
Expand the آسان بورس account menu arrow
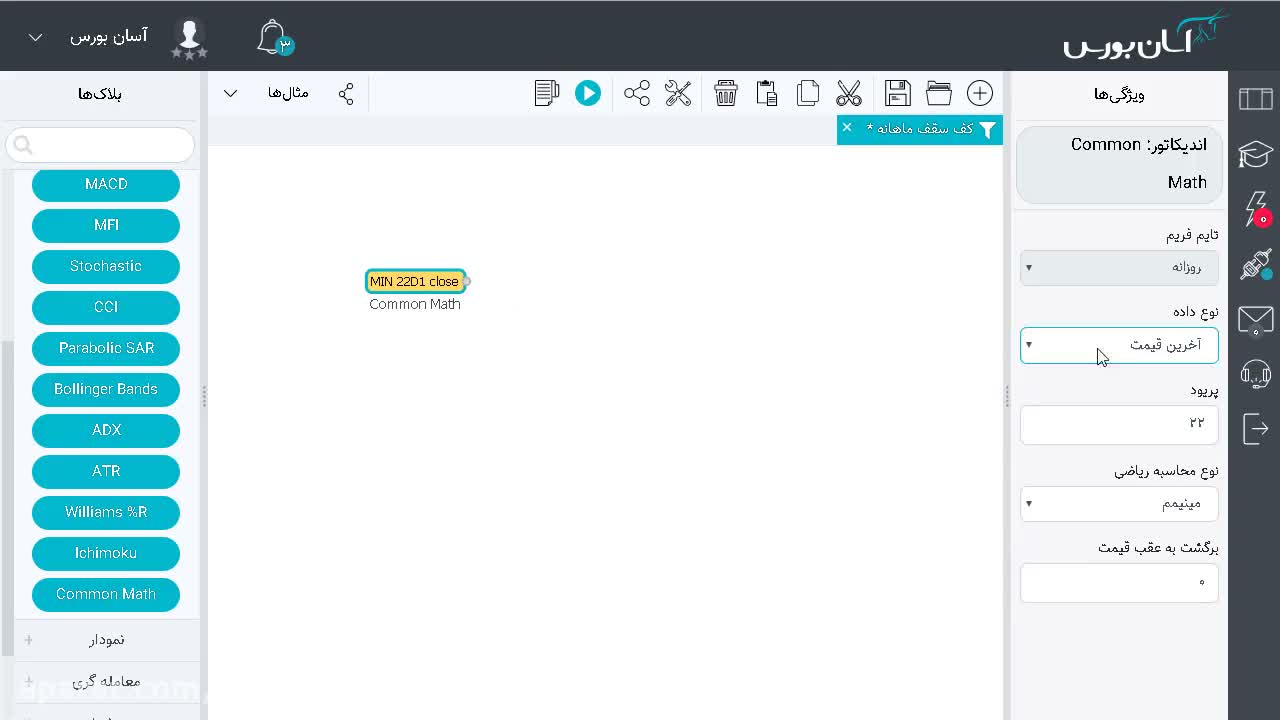coord(36,37)
